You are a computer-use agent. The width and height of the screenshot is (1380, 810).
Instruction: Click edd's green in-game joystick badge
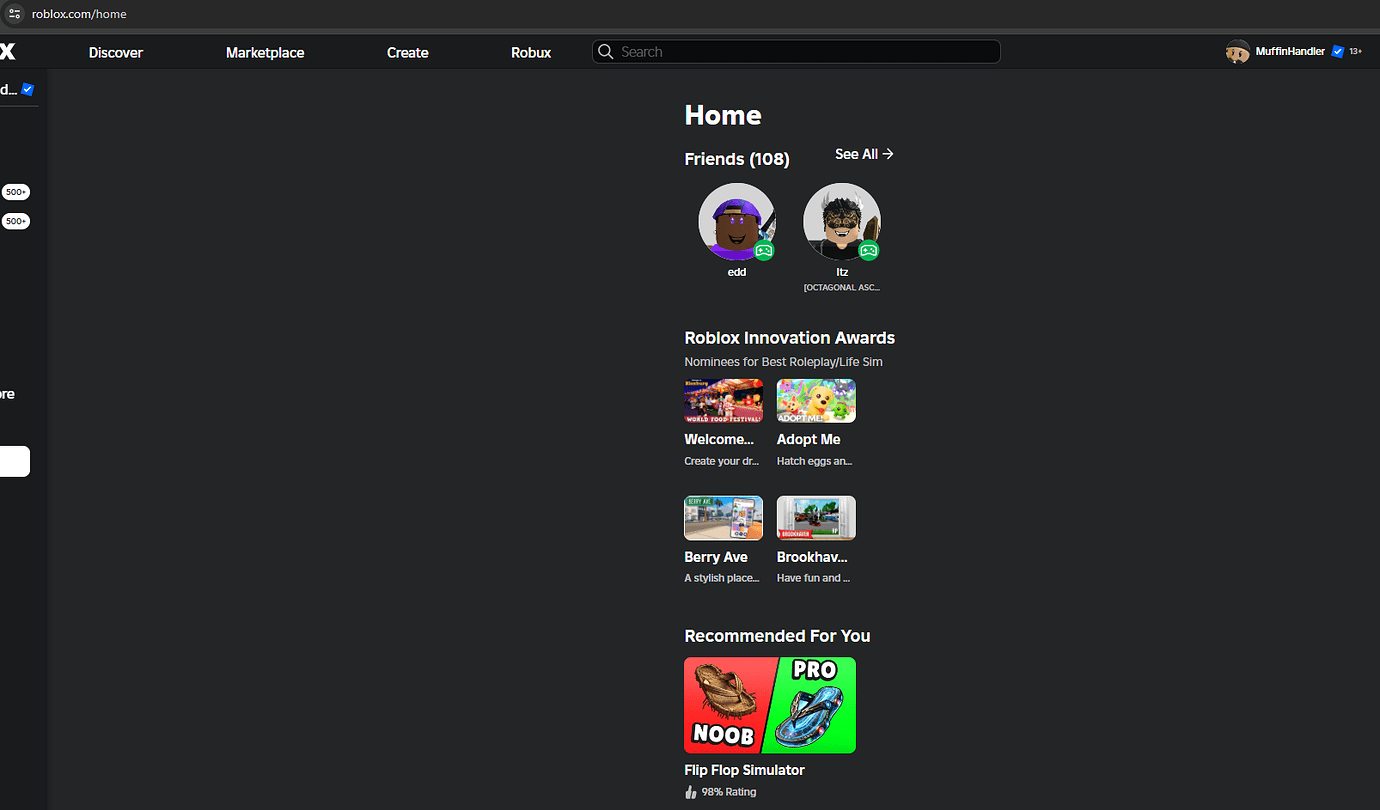click(765, 251)
